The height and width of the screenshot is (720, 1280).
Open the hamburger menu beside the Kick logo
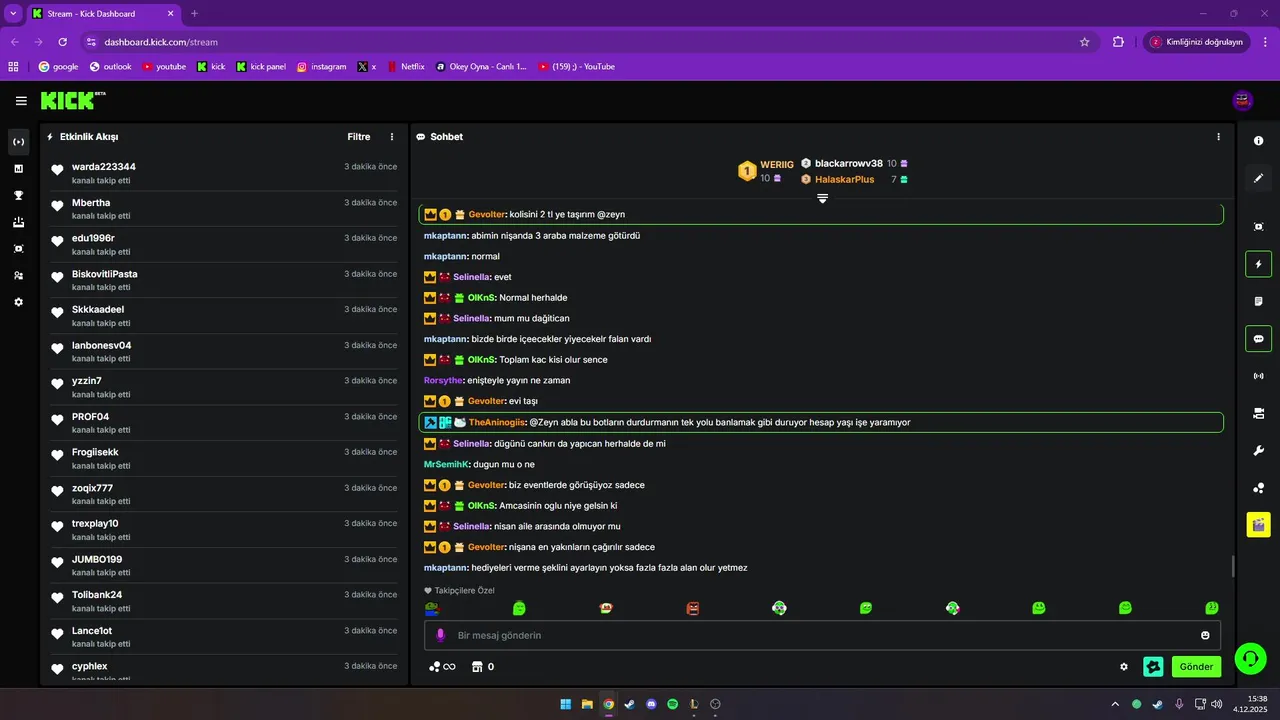(21, 101)
